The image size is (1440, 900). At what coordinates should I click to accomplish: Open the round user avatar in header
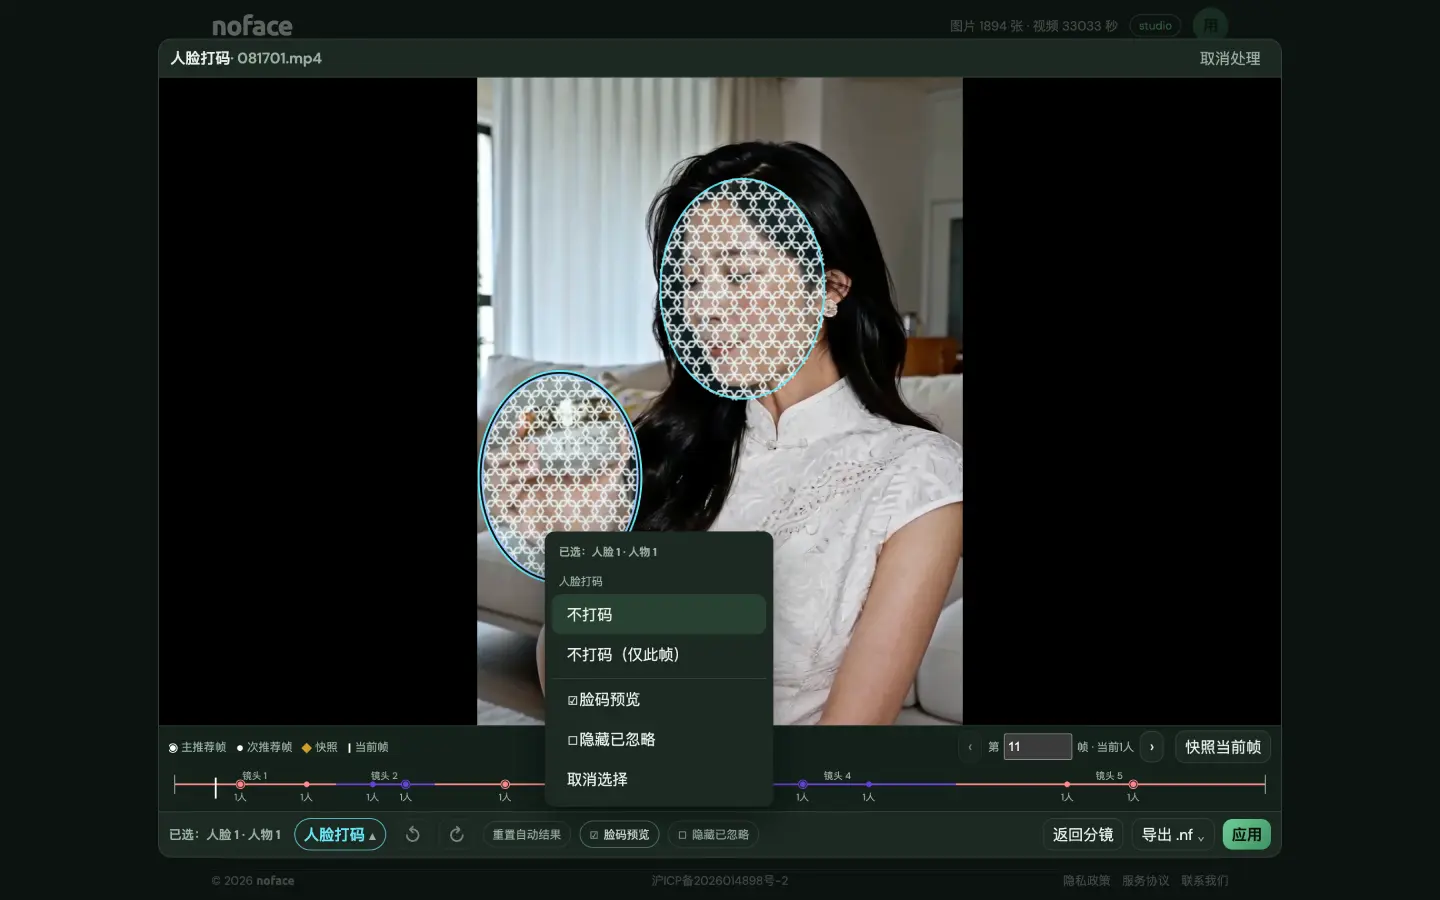tap(1210, 25)
